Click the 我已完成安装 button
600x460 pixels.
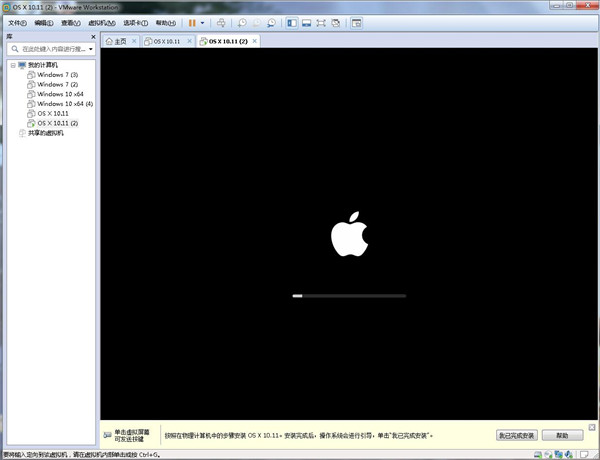pyautogui.click(x=517, y=435)
